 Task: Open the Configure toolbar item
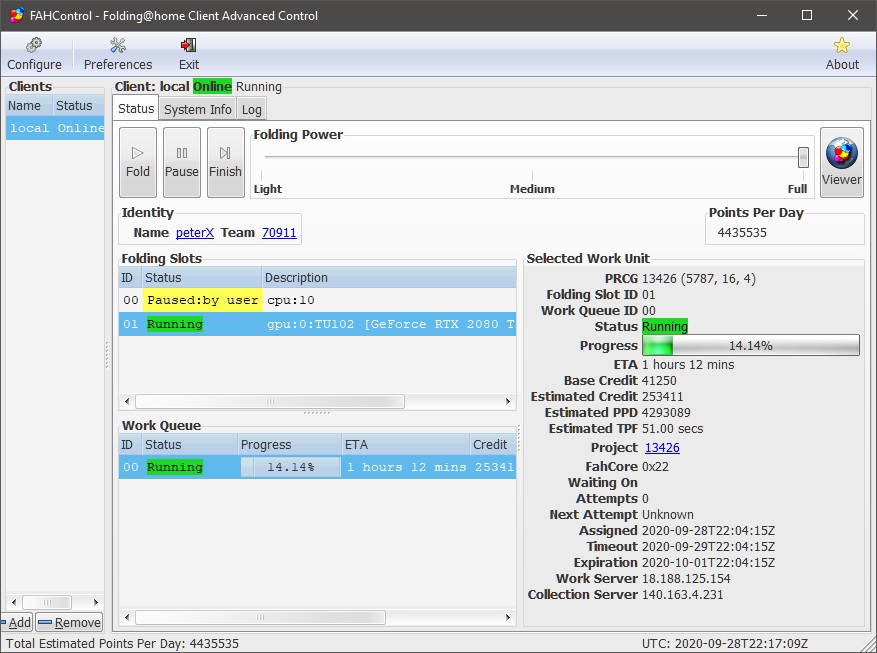pos(34,54)
